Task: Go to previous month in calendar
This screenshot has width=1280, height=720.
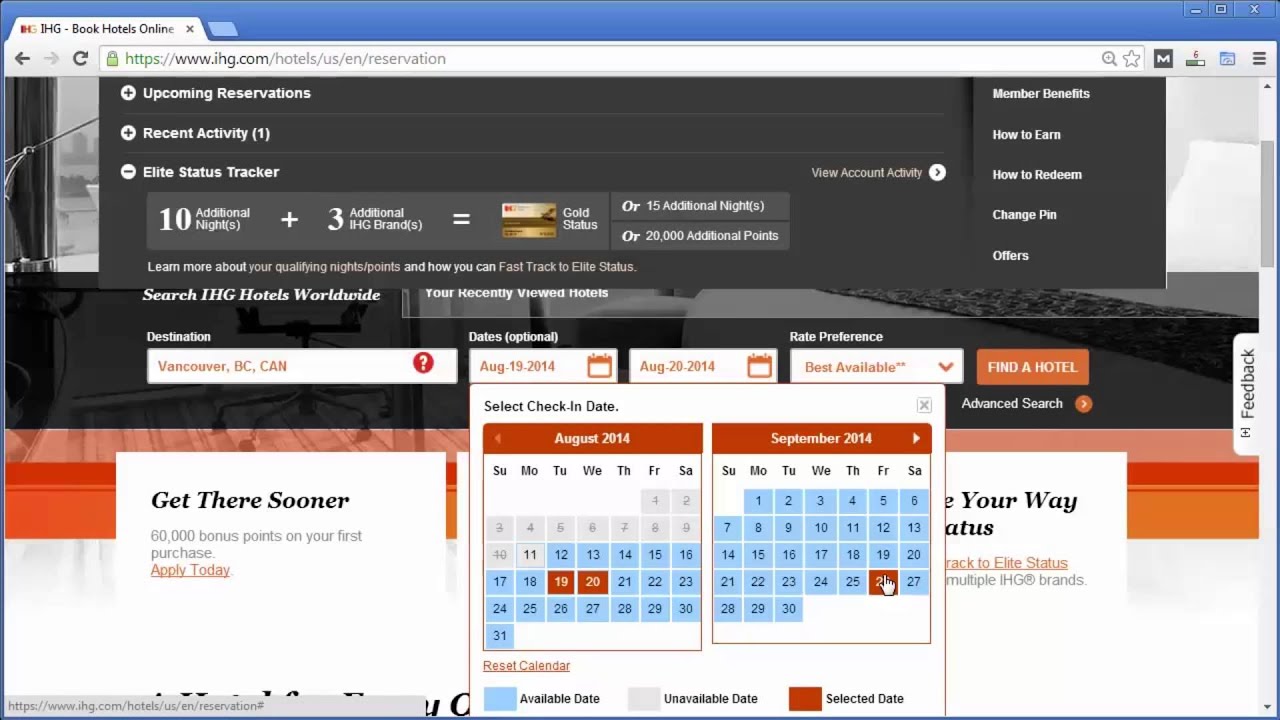Action: pos(497,438)
